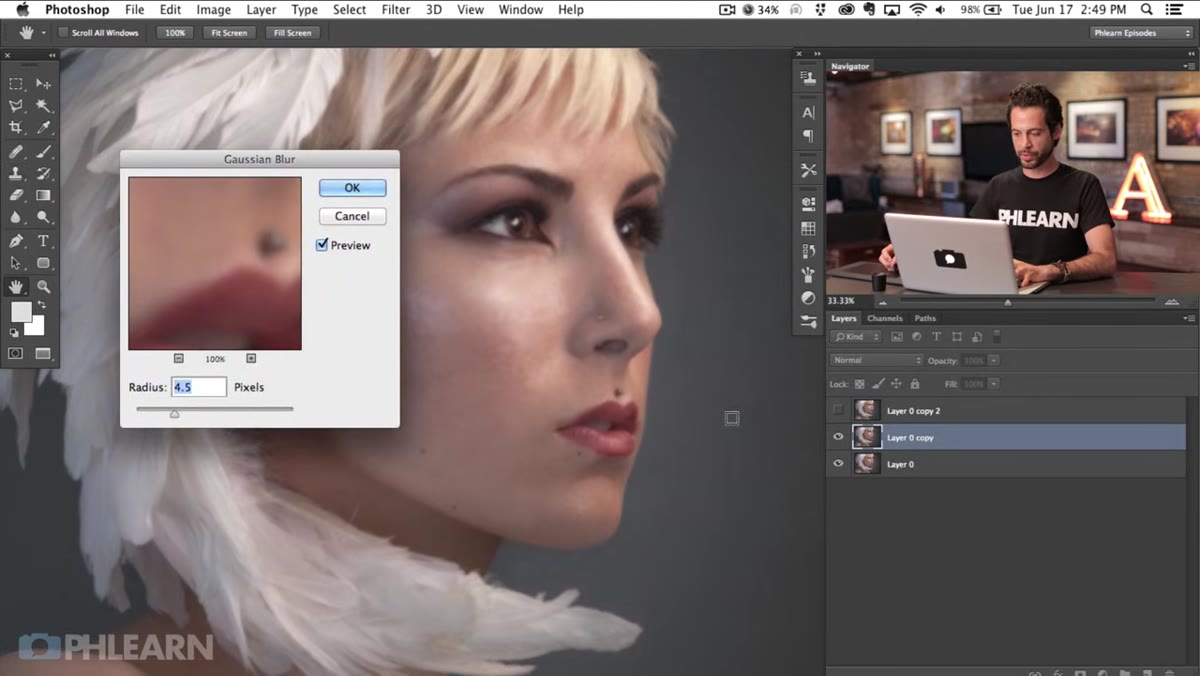This screenshot has width=1200, height=676.
Task: Open the Paragraph panel icon
Action: (808, 136)
